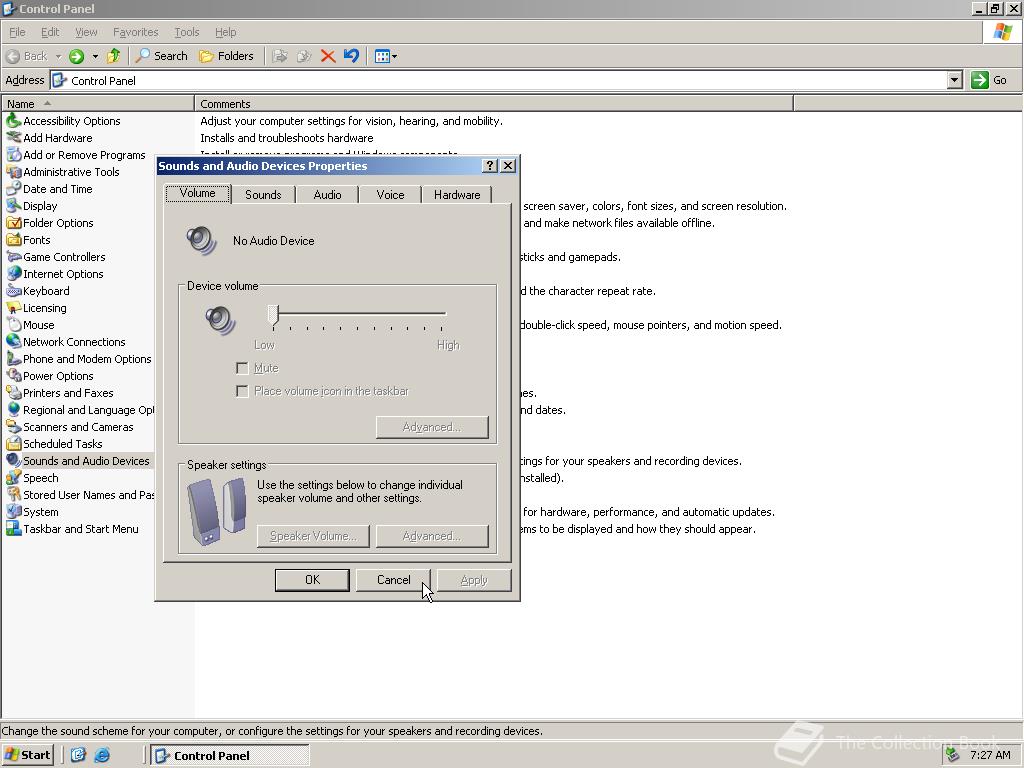Image resolution: width=1024 pixels, height=768 pixels.
Task: Select the Scheduled Tasks icon
Action: (x=13, y=443)
